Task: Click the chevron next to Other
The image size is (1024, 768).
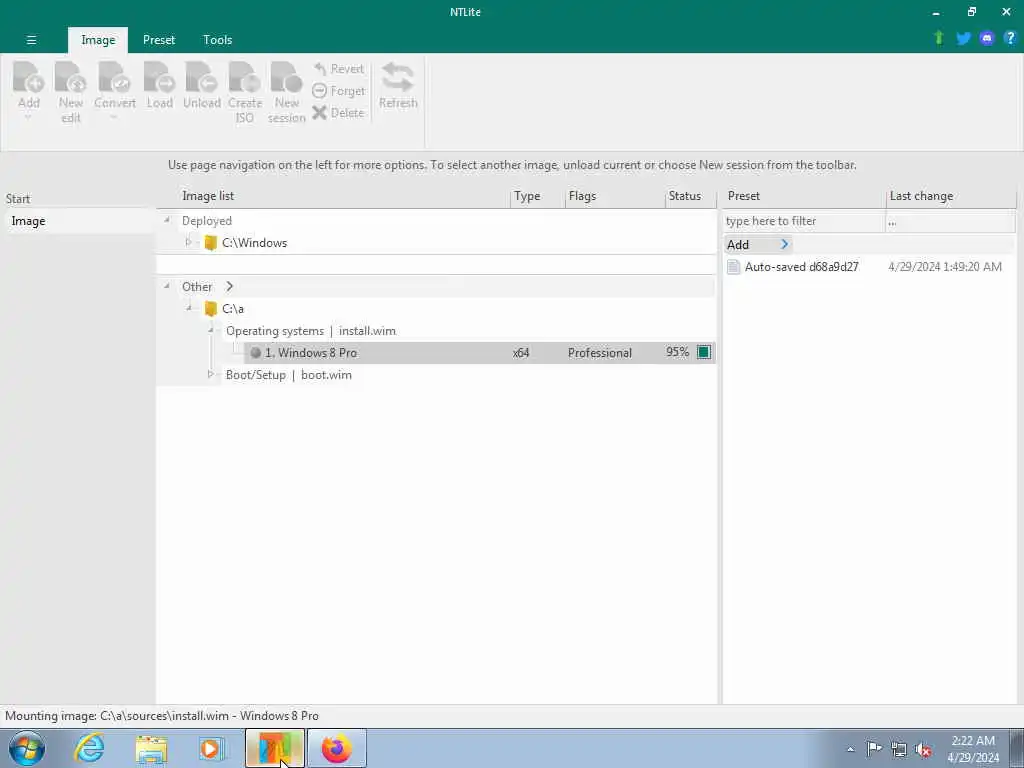Action: 229,286
